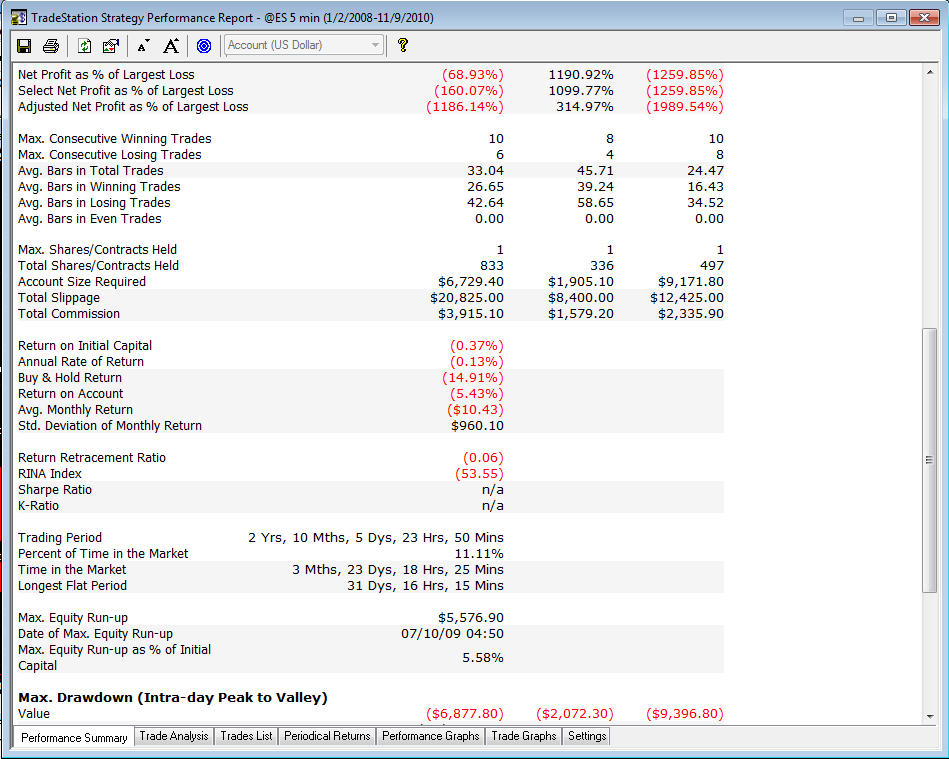949x759 pixels.
Task: Click the '833' total contracts value
Action: pyautogui.click(x=491, y=266)
